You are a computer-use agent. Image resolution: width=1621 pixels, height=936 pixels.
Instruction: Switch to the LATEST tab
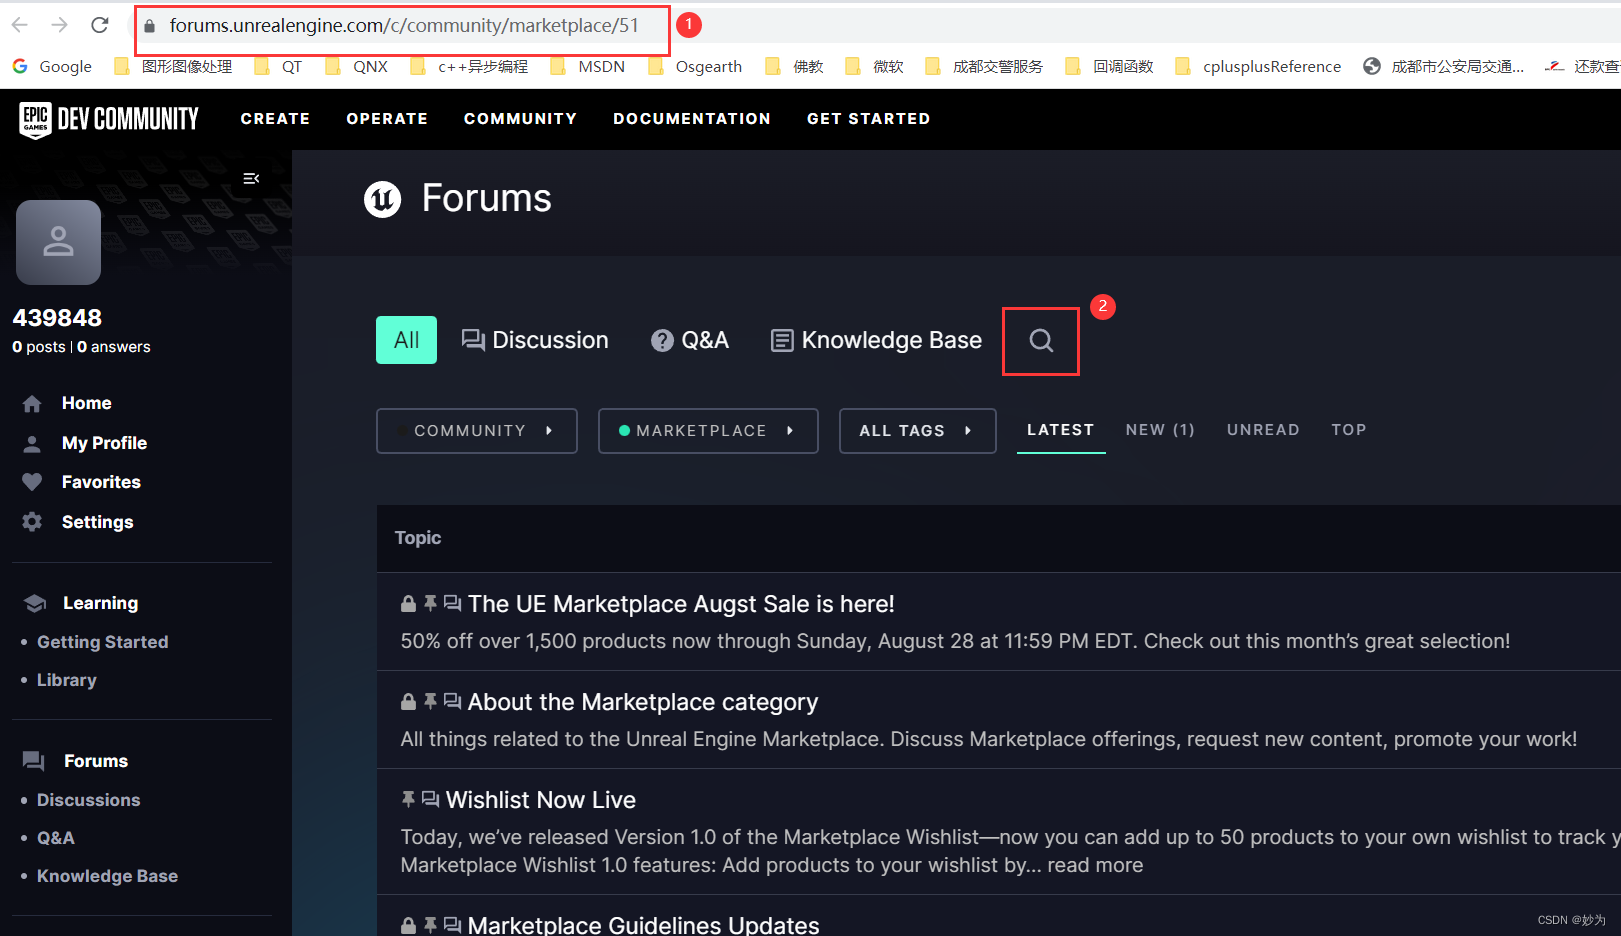(1061, 430)
